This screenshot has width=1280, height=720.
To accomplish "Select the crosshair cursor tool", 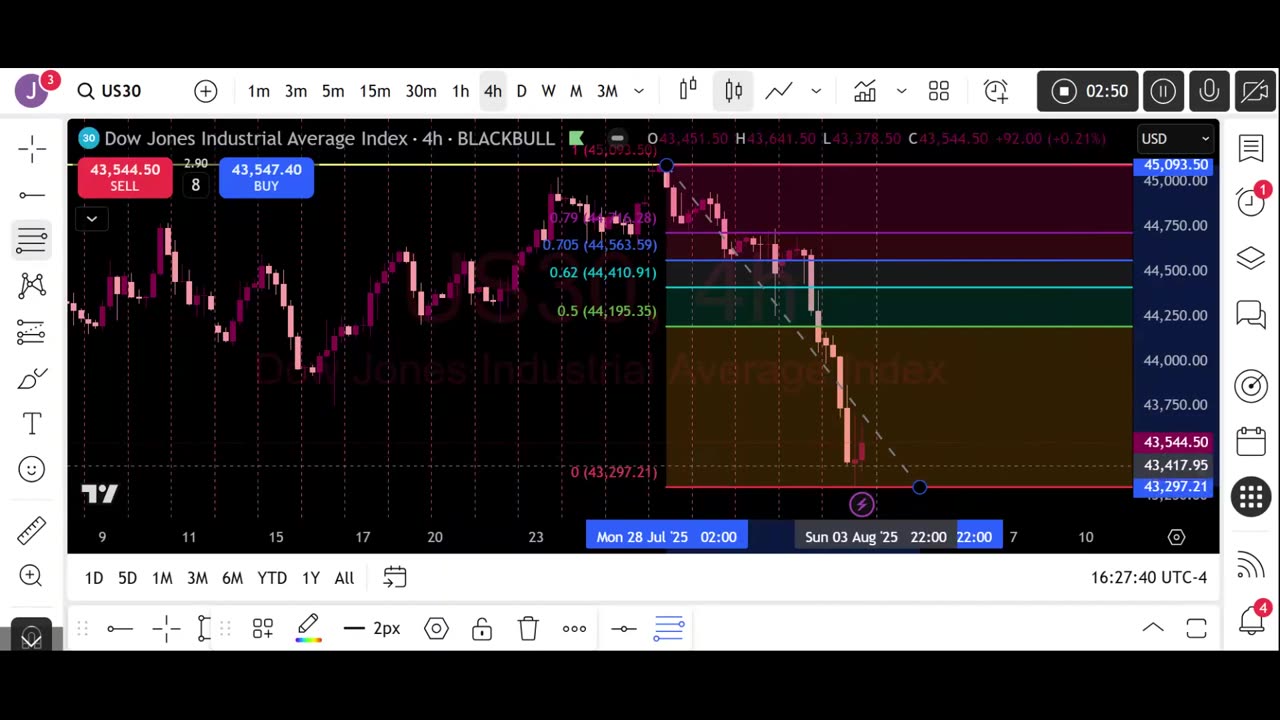I will 32,150.
